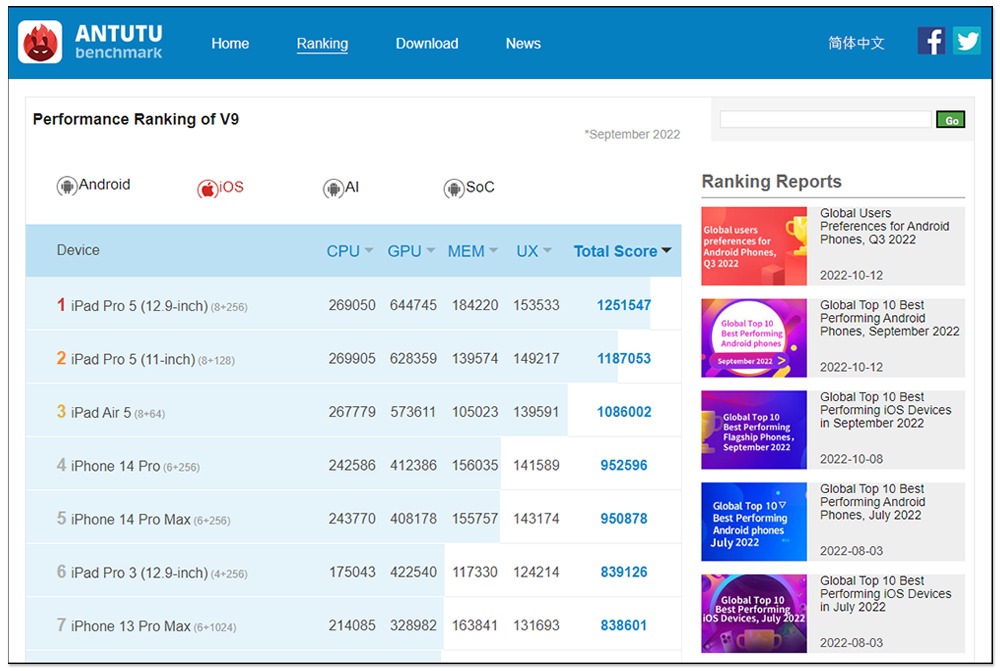Viewport: 1000px width, 671px height.
Task: Click the Antutu benchmark flame logo
Action: [x=40, y=42]
